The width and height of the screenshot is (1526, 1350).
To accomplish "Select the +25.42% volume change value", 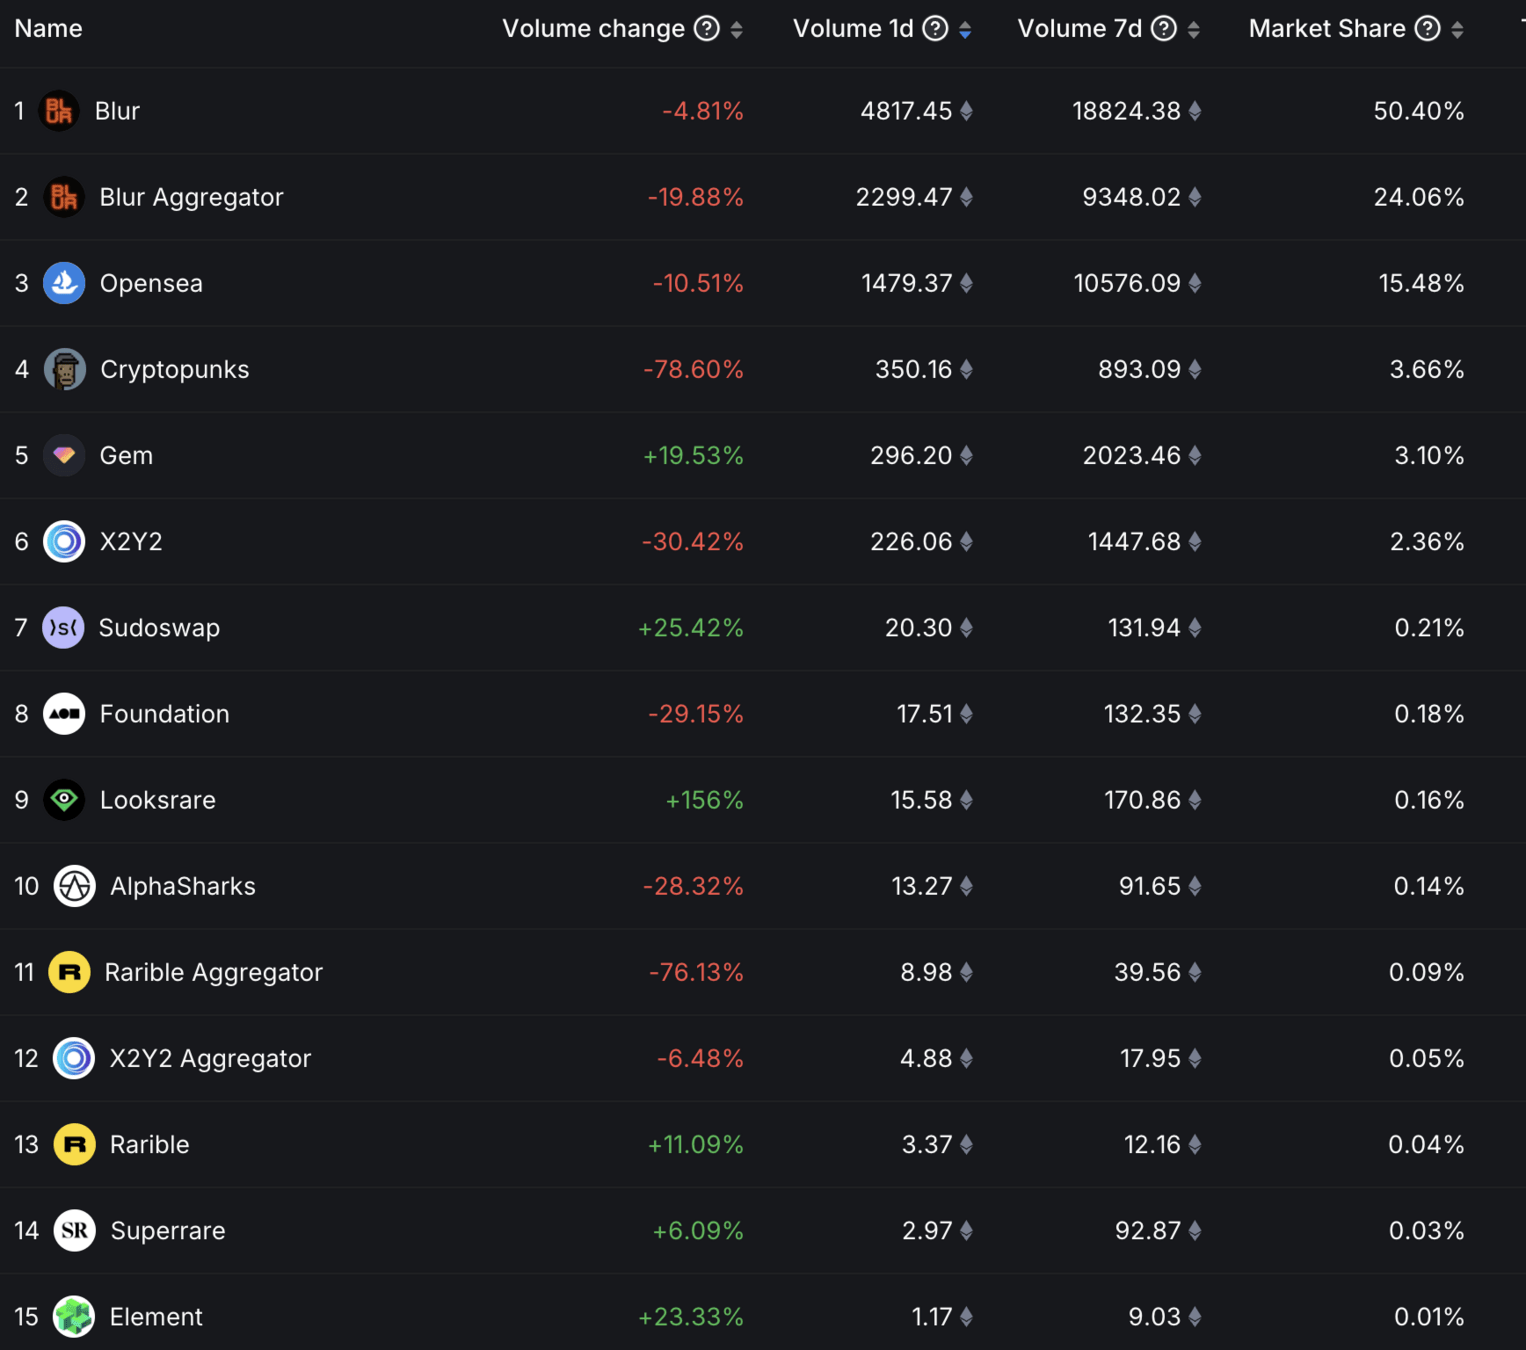I will tap(691, 628).
